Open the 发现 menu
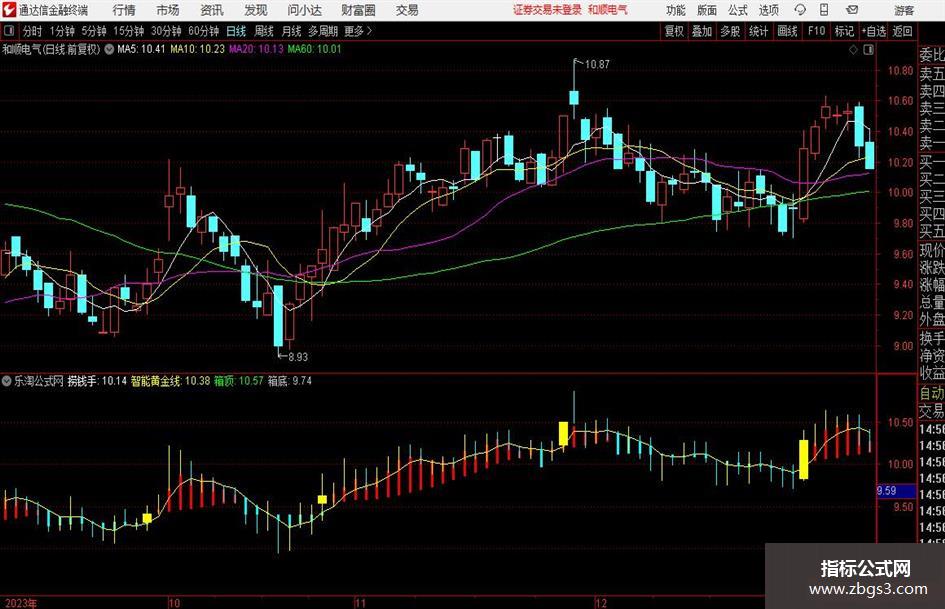The height and width of the screenshot is (609, 945). coord(256,10)
